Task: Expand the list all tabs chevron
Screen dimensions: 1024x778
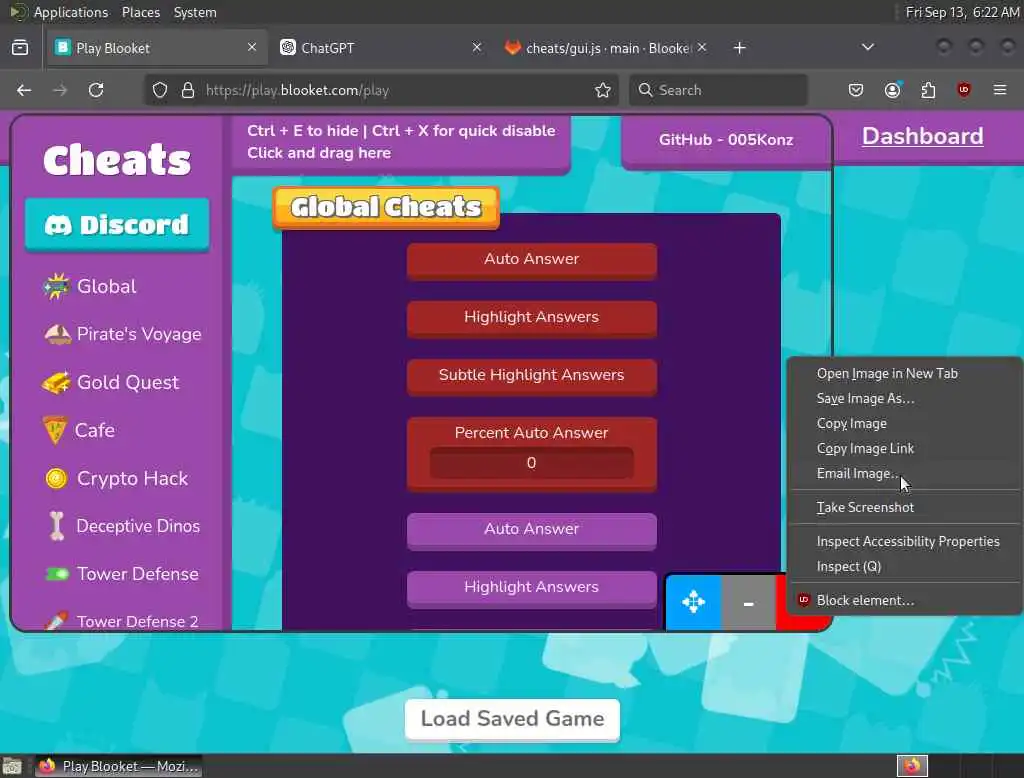Action: point(867,47)
